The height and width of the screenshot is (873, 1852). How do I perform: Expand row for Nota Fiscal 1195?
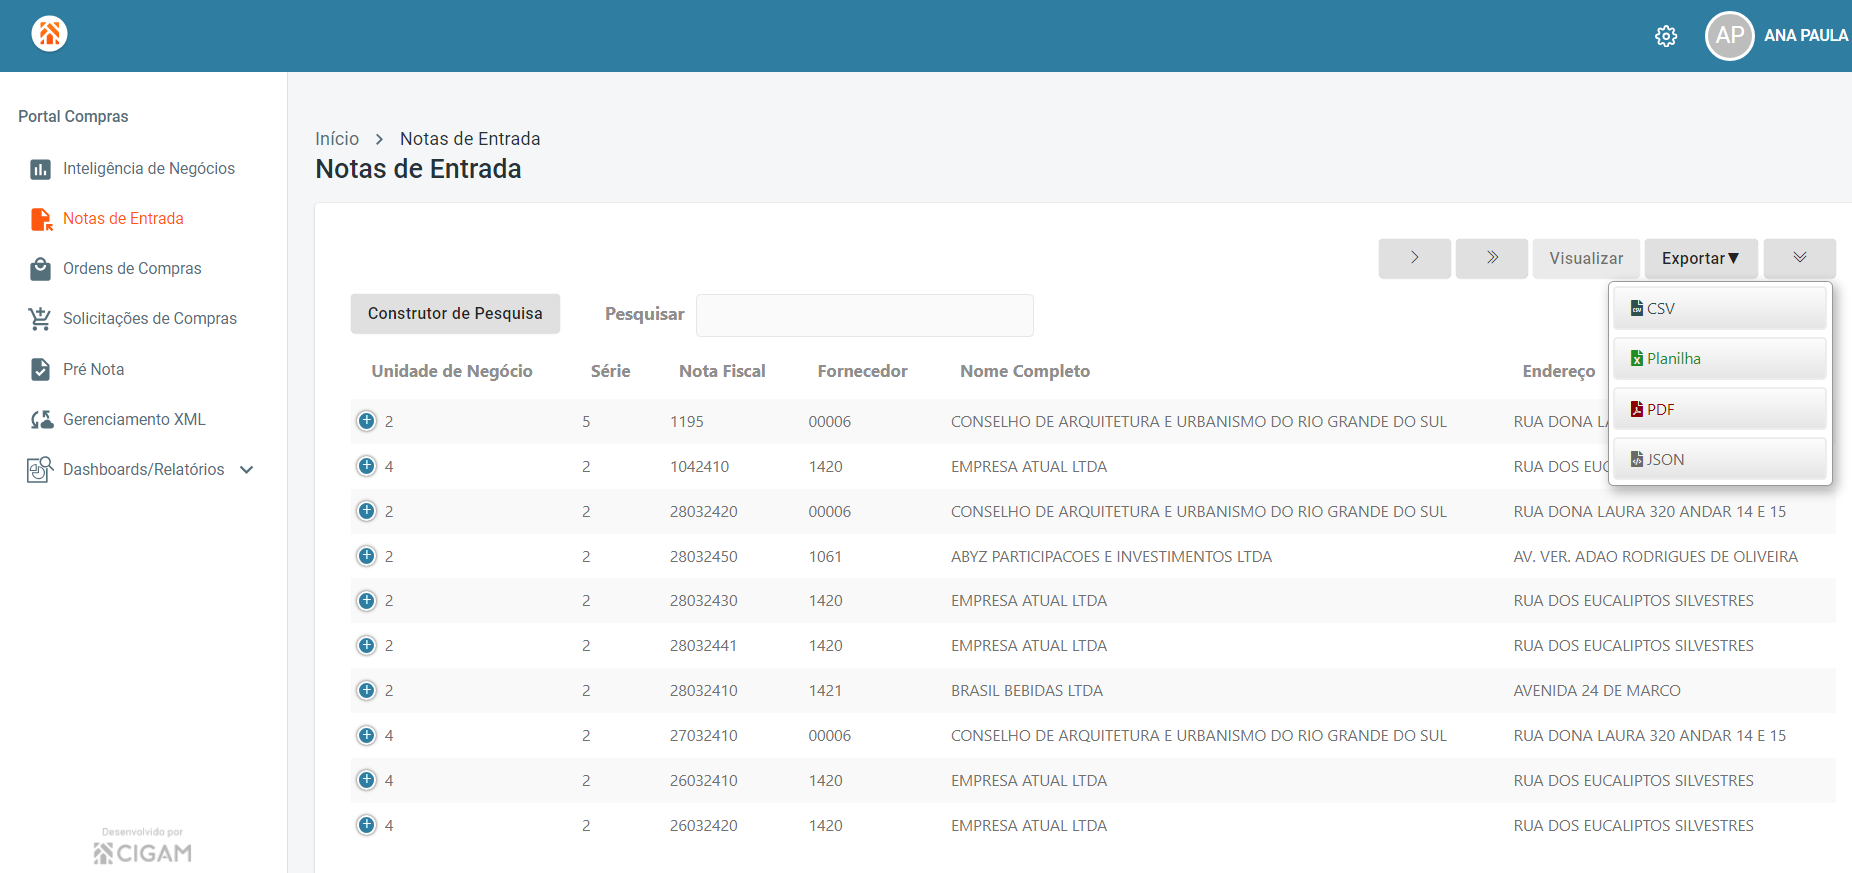click(367, 421)
